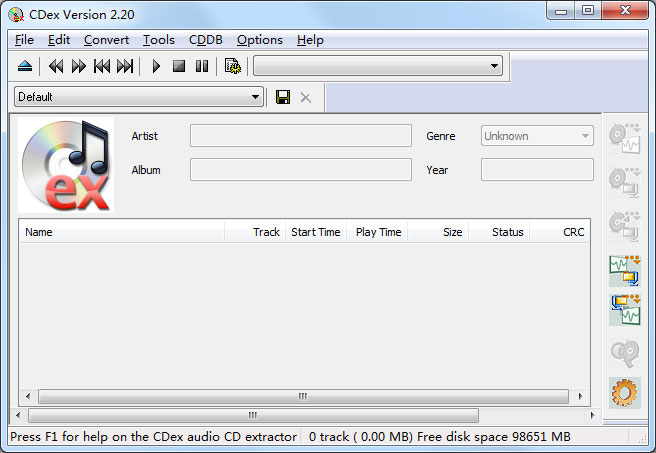Click the CDex title bar app icon
656x453 pixels.
coord(16,15)
